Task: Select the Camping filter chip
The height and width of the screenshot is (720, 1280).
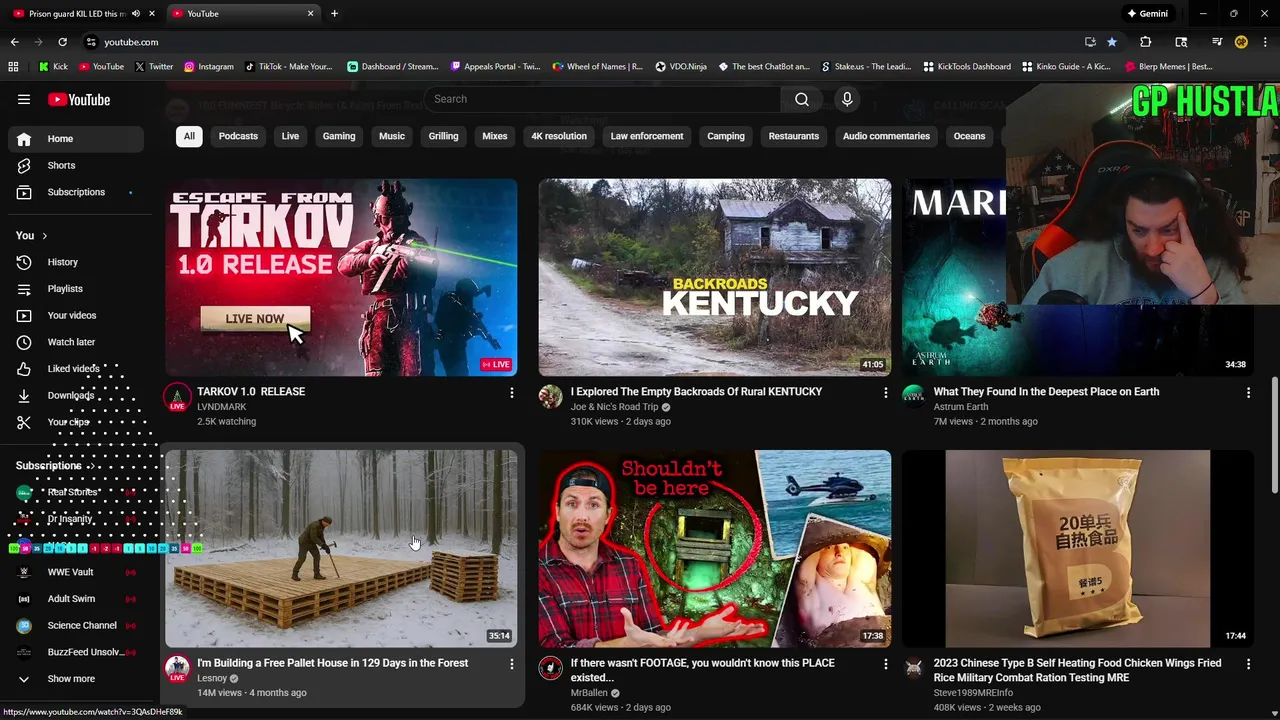Action: pyautogui.click(x=726, y=136)
